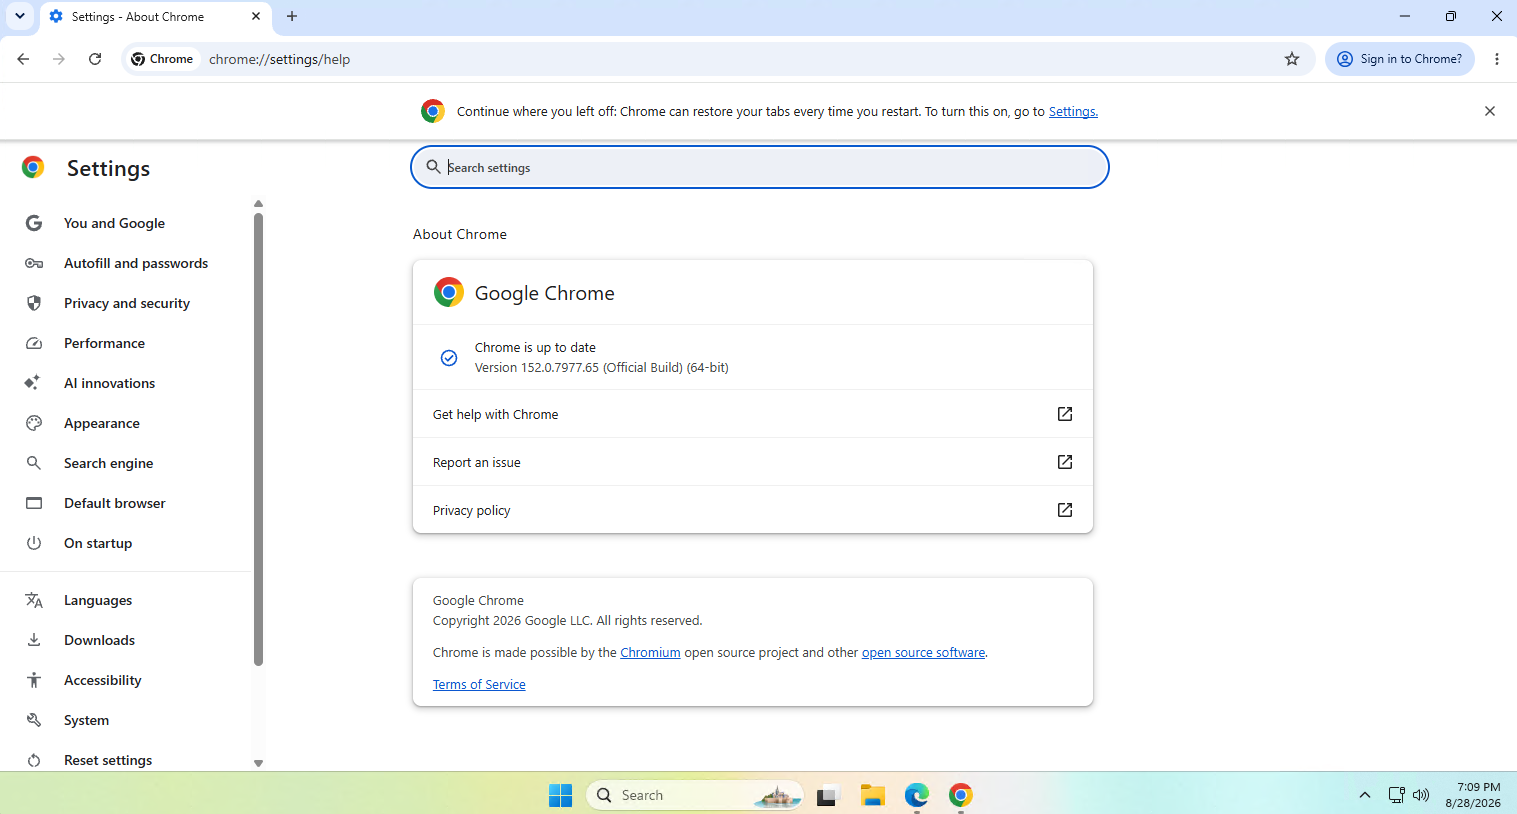Click the address bar URL chrome://settings/help
Image resolution: width=1517 pixels, height=814 pixels.
[x=280, y=59]
